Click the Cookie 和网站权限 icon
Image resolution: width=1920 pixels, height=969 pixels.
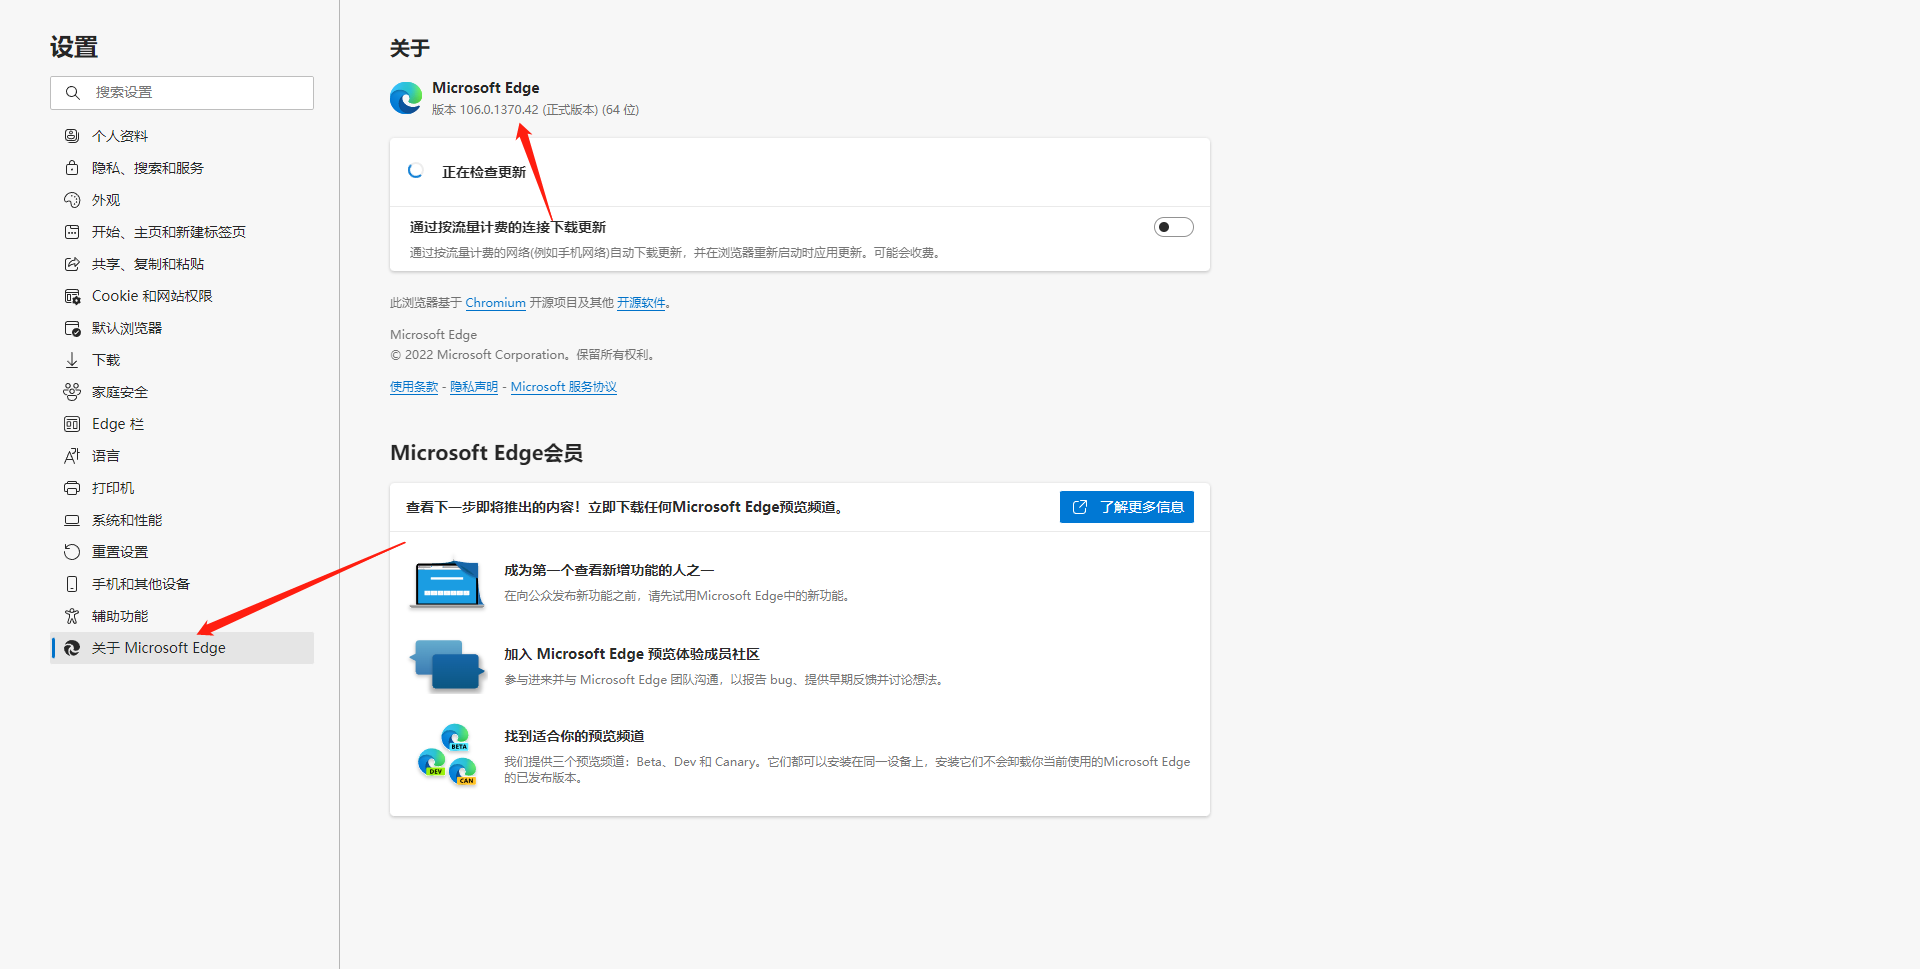tap(72, 296)
